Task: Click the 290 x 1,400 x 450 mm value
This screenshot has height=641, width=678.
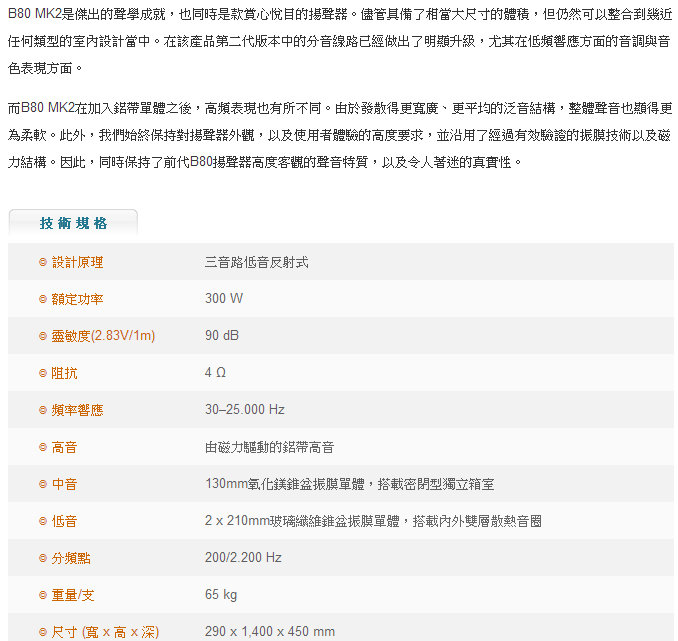Action: tap(270, 631)
